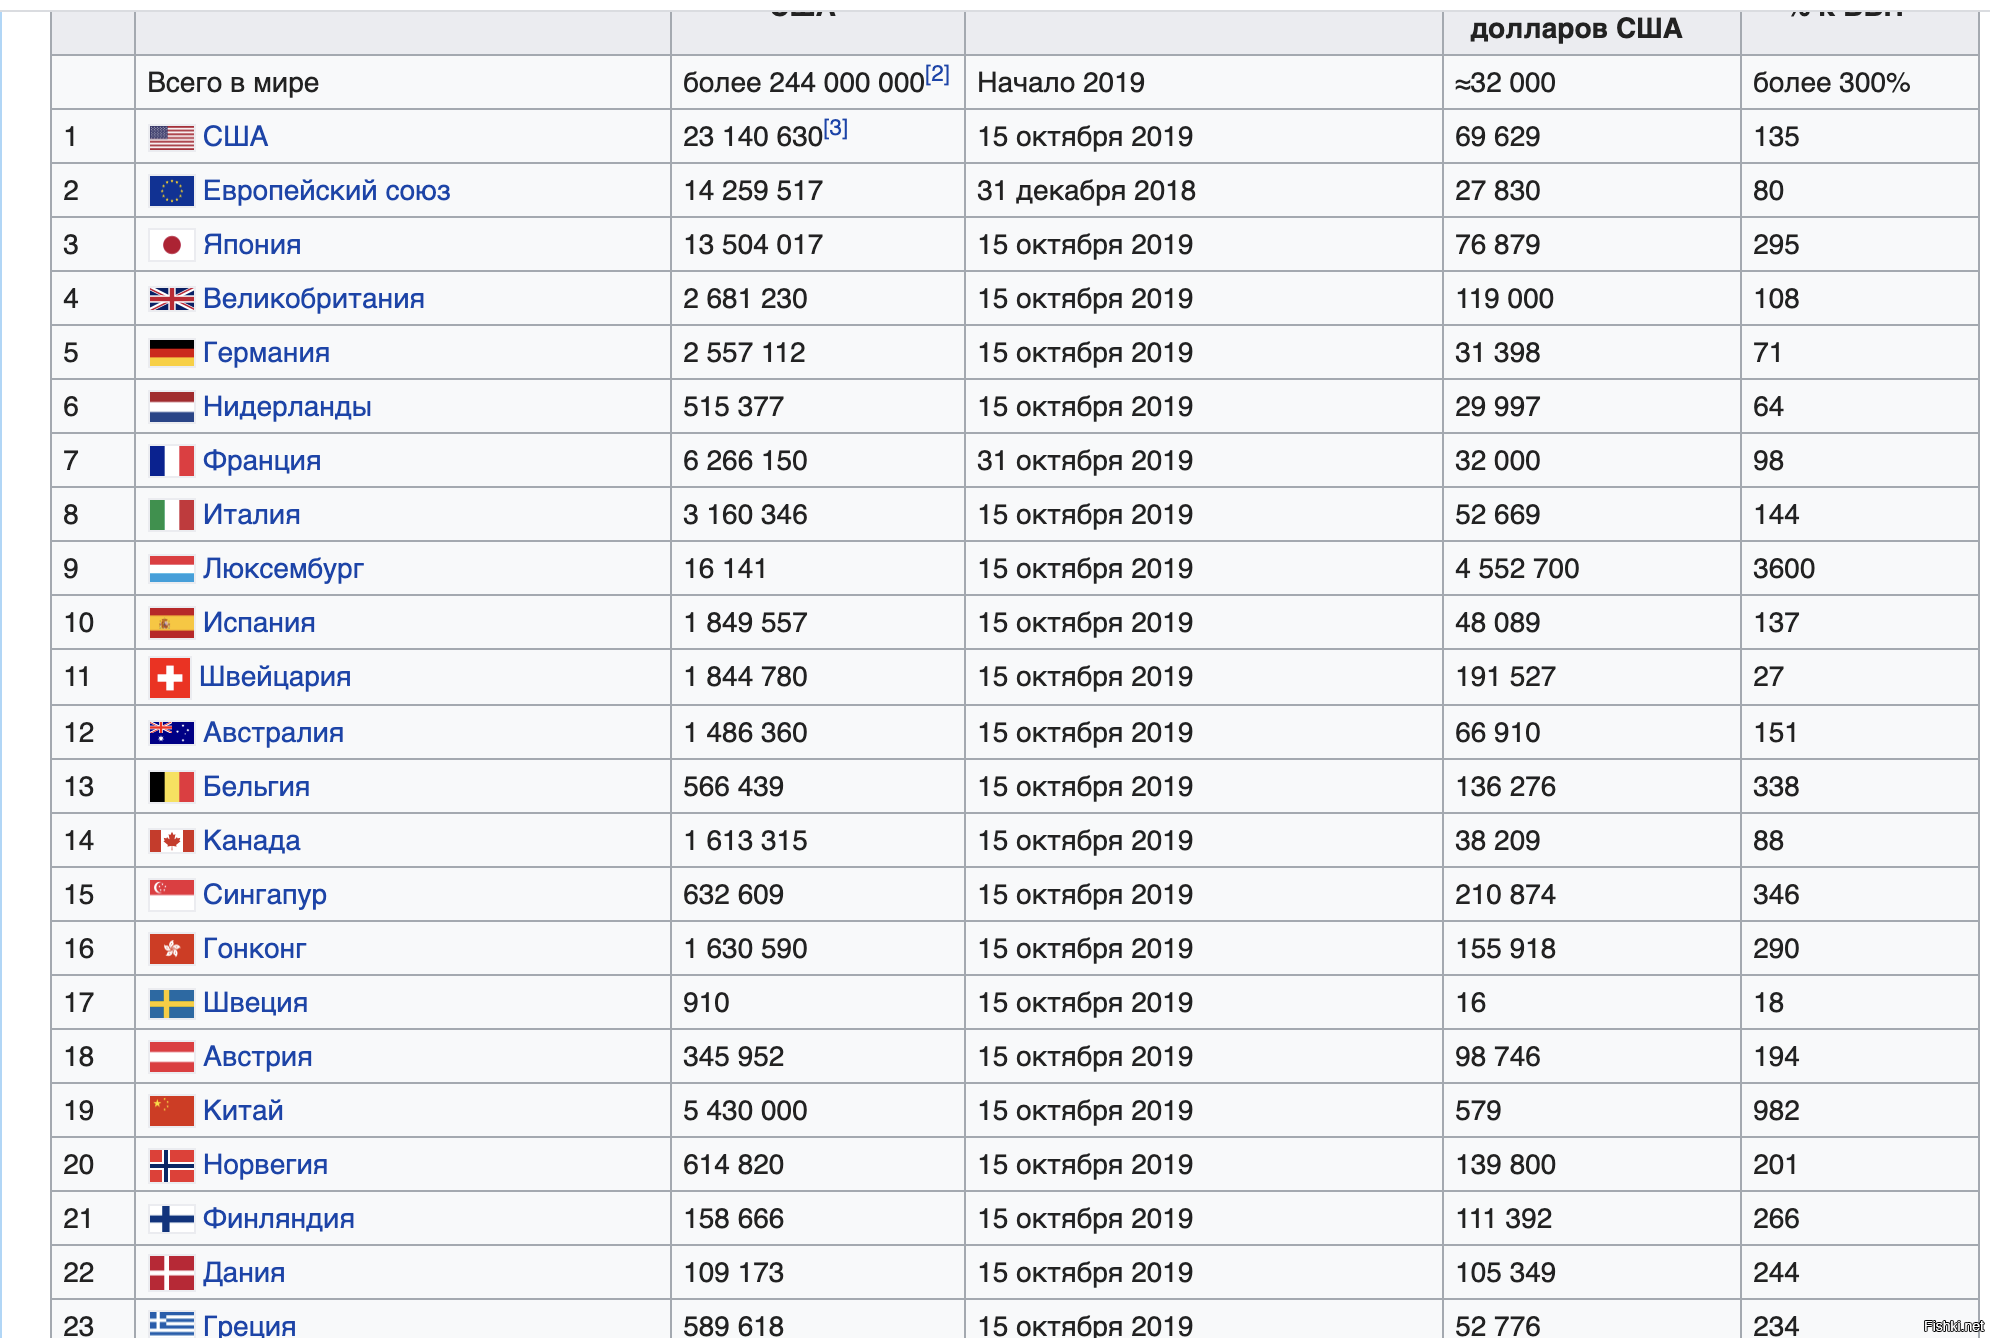Click the France flag icon
This screenshot has width=1990, height=1338.
(x=171, y=461)
